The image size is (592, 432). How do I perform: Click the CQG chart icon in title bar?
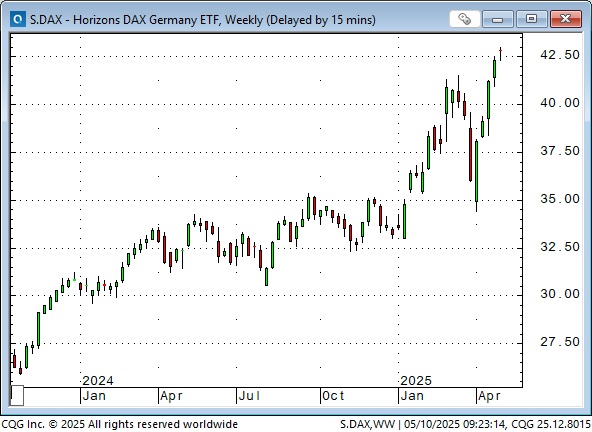point(17,19)
